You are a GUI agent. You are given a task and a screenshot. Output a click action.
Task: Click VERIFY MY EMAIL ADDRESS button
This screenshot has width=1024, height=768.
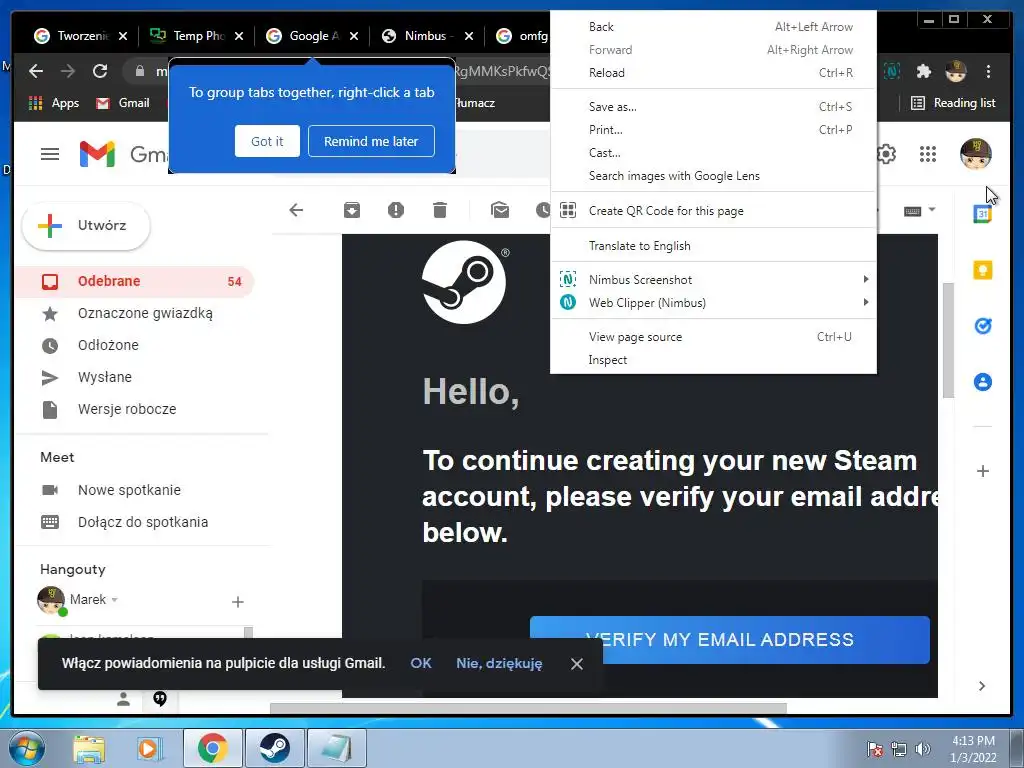pos(729,639)
